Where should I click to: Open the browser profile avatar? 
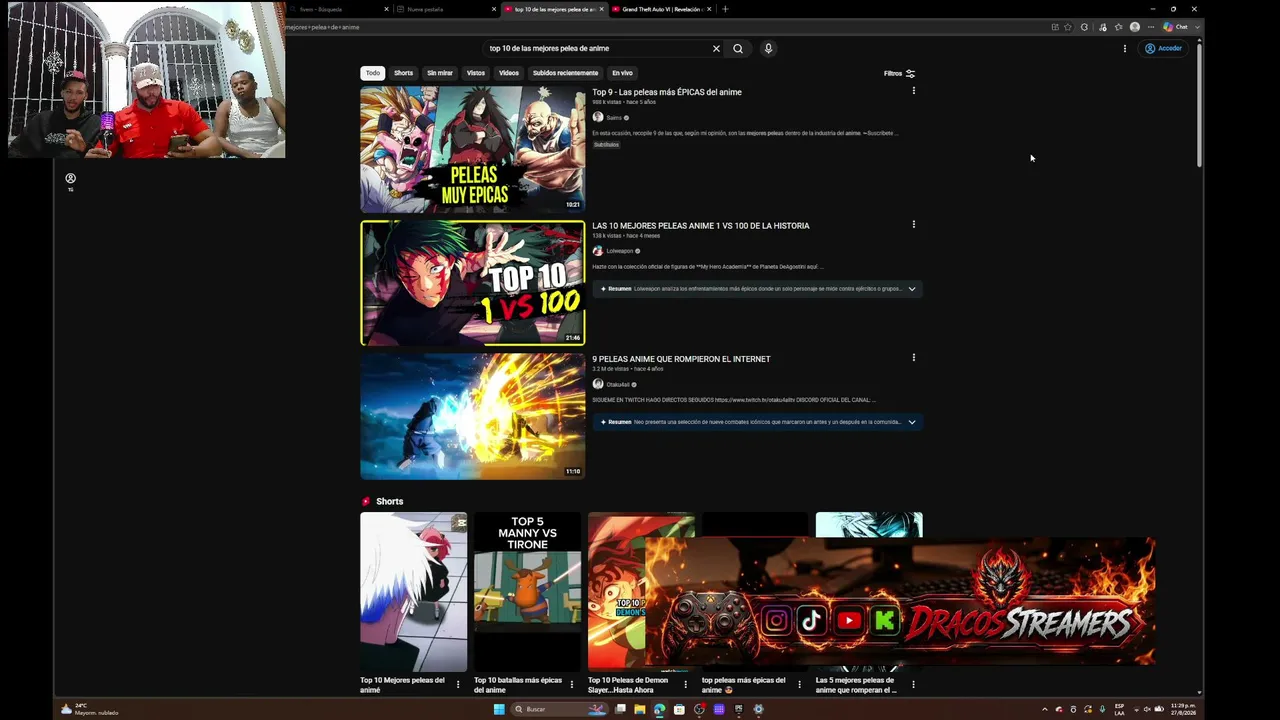(x=1134, y=27)
